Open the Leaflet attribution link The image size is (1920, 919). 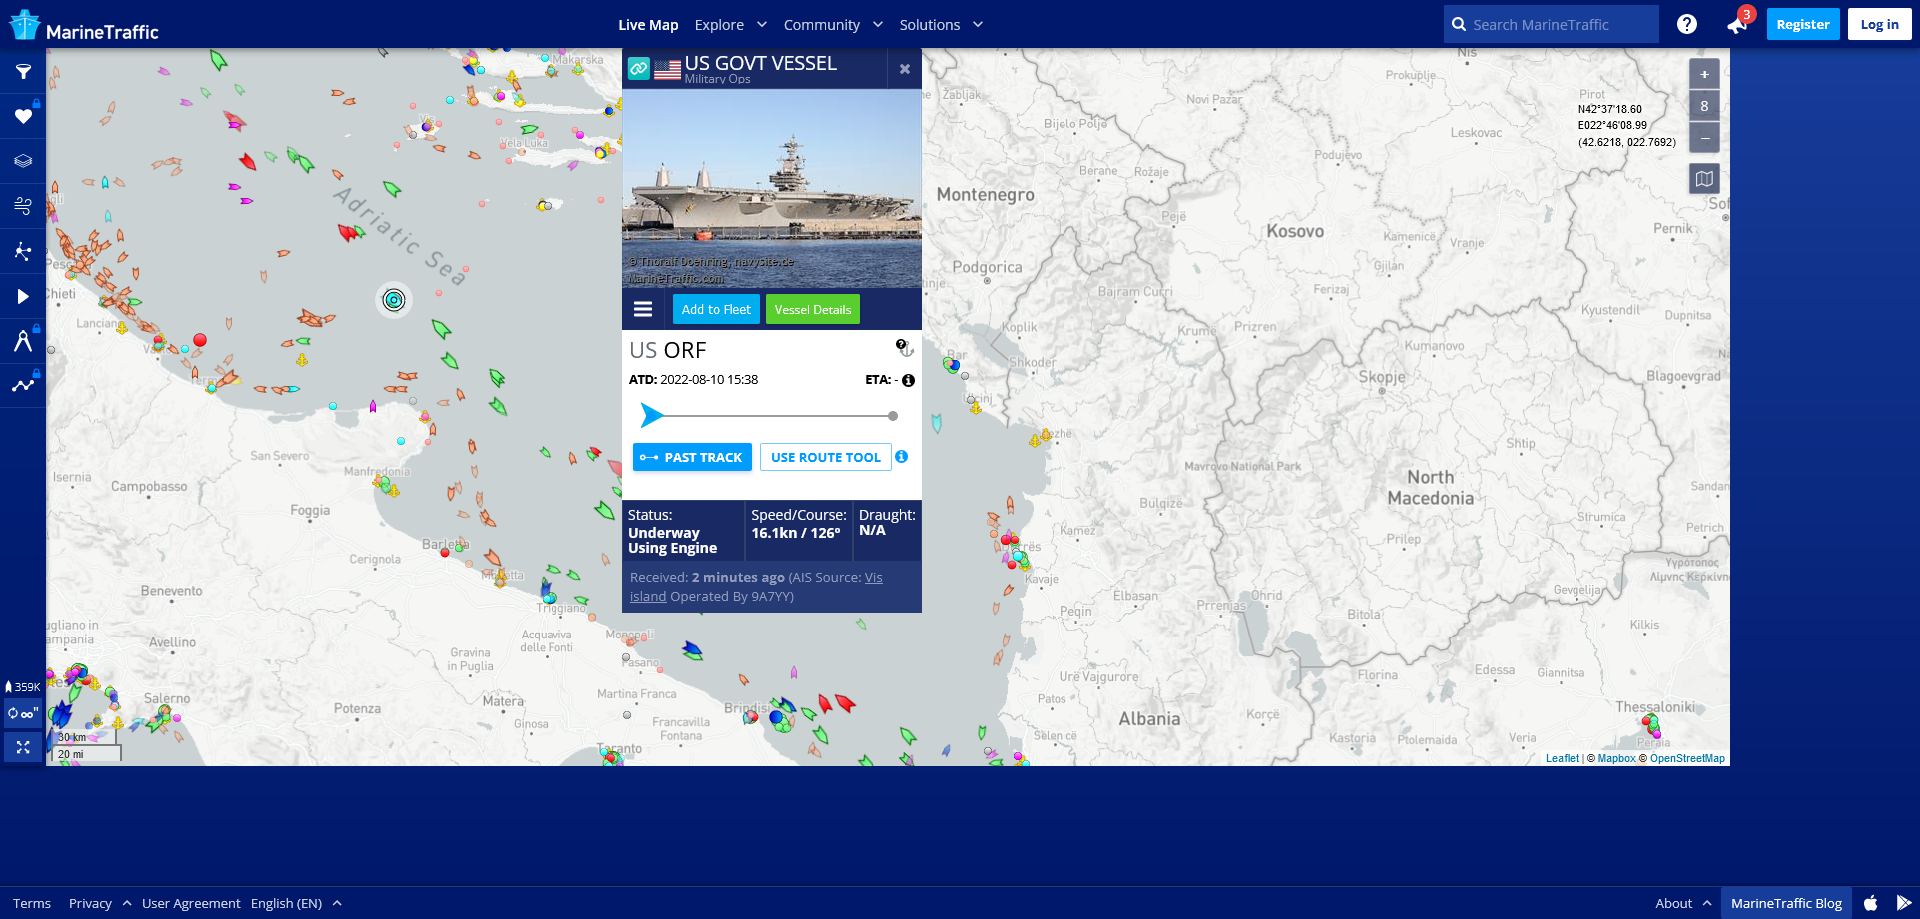pyautogui.click(x=1562, y=758)
